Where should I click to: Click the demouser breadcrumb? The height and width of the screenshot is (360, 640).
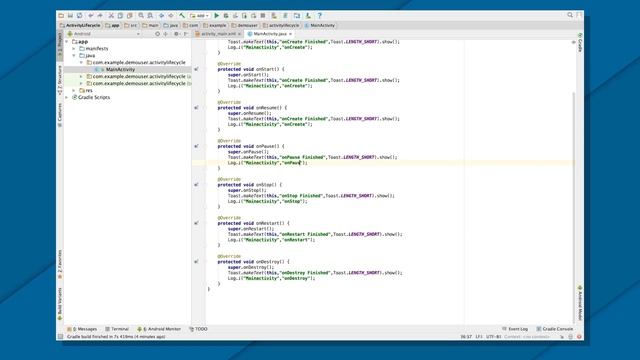(x=245, y=25)
